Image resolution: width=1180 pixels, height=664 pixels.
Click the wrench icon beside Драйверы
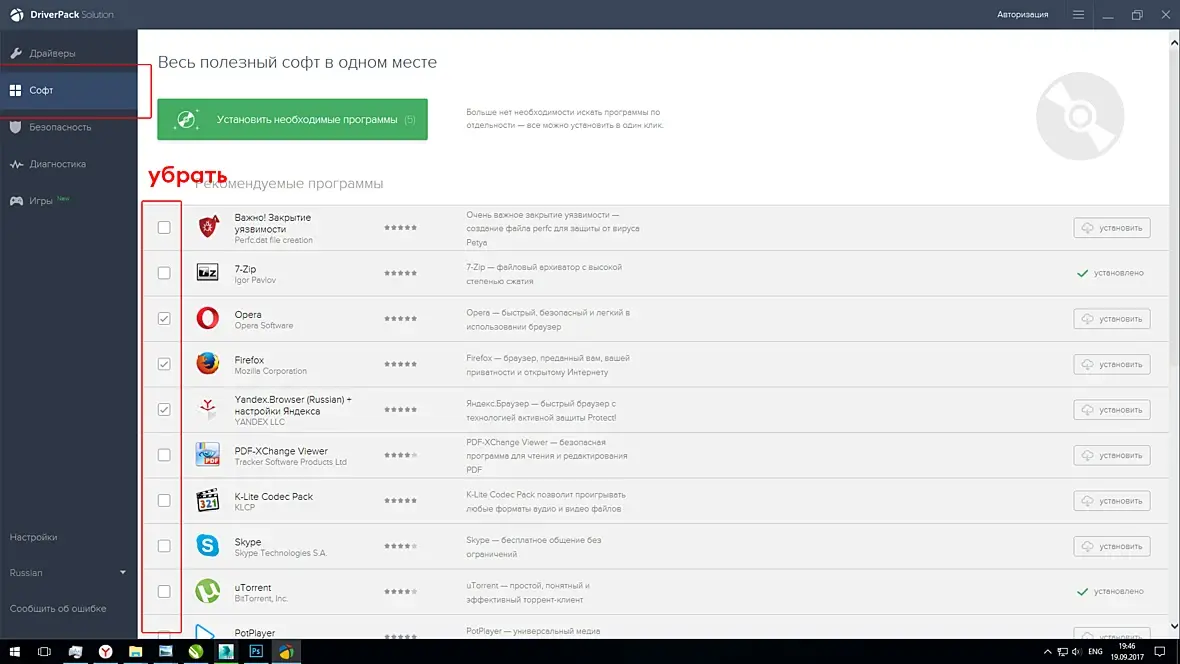(x=16, y=53)
